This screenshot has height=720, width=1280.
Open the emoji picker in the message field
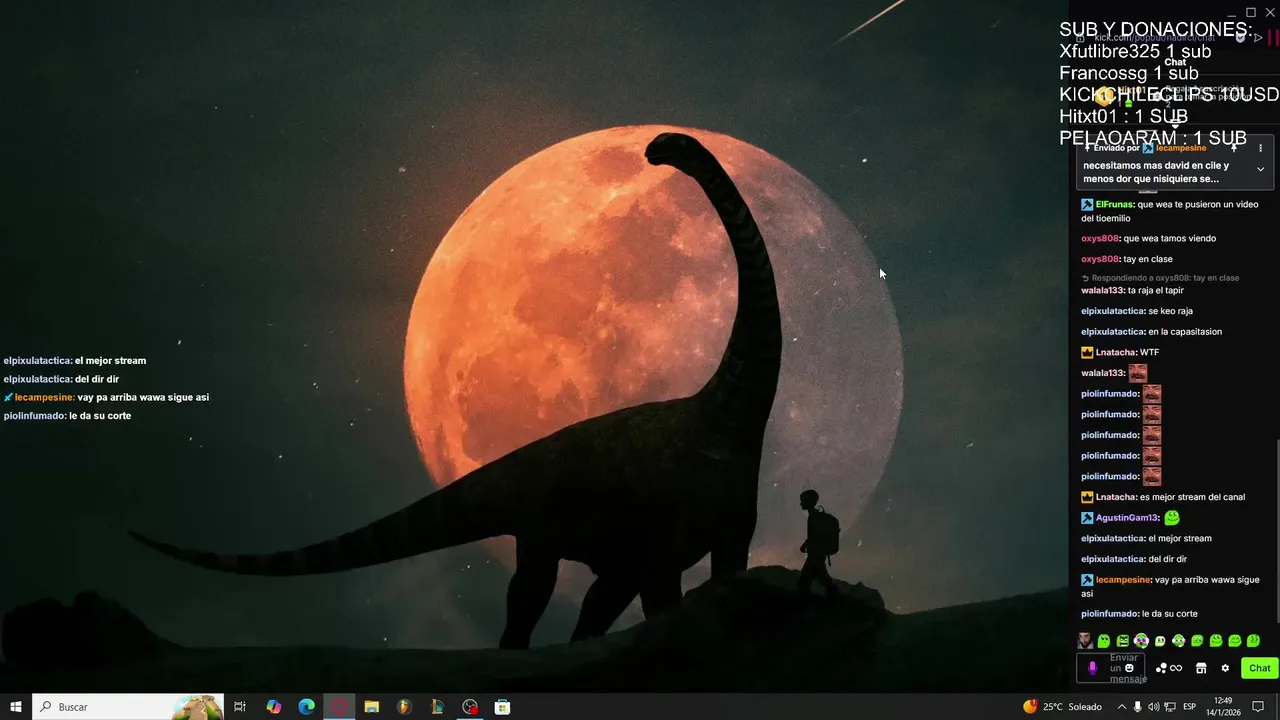tap(1130, 668)
